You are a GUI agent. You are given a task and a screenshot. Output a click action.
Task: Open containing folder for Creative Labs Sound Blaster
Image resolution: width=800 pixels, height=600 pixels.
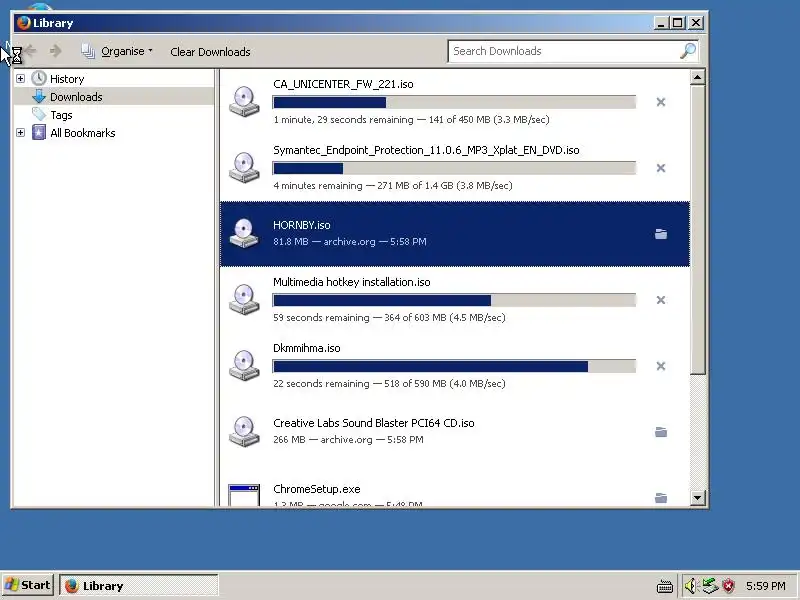coord(661,432)
